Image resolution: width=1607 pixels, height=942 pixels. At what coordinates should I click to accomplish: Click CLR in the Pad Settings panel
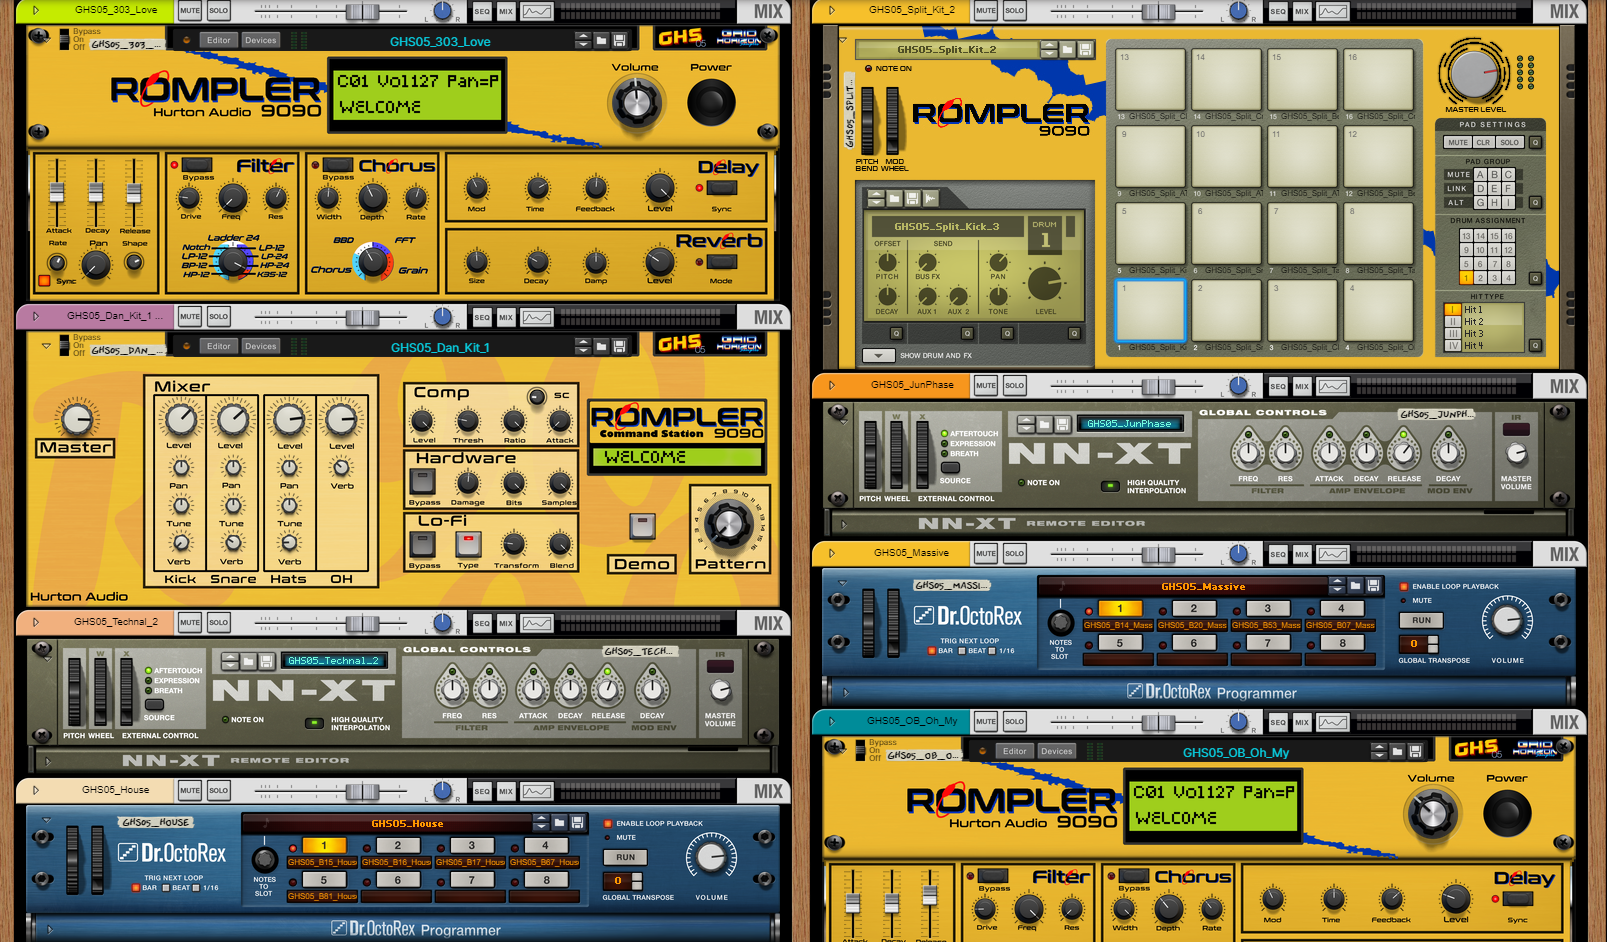(x=1483, y=142)
